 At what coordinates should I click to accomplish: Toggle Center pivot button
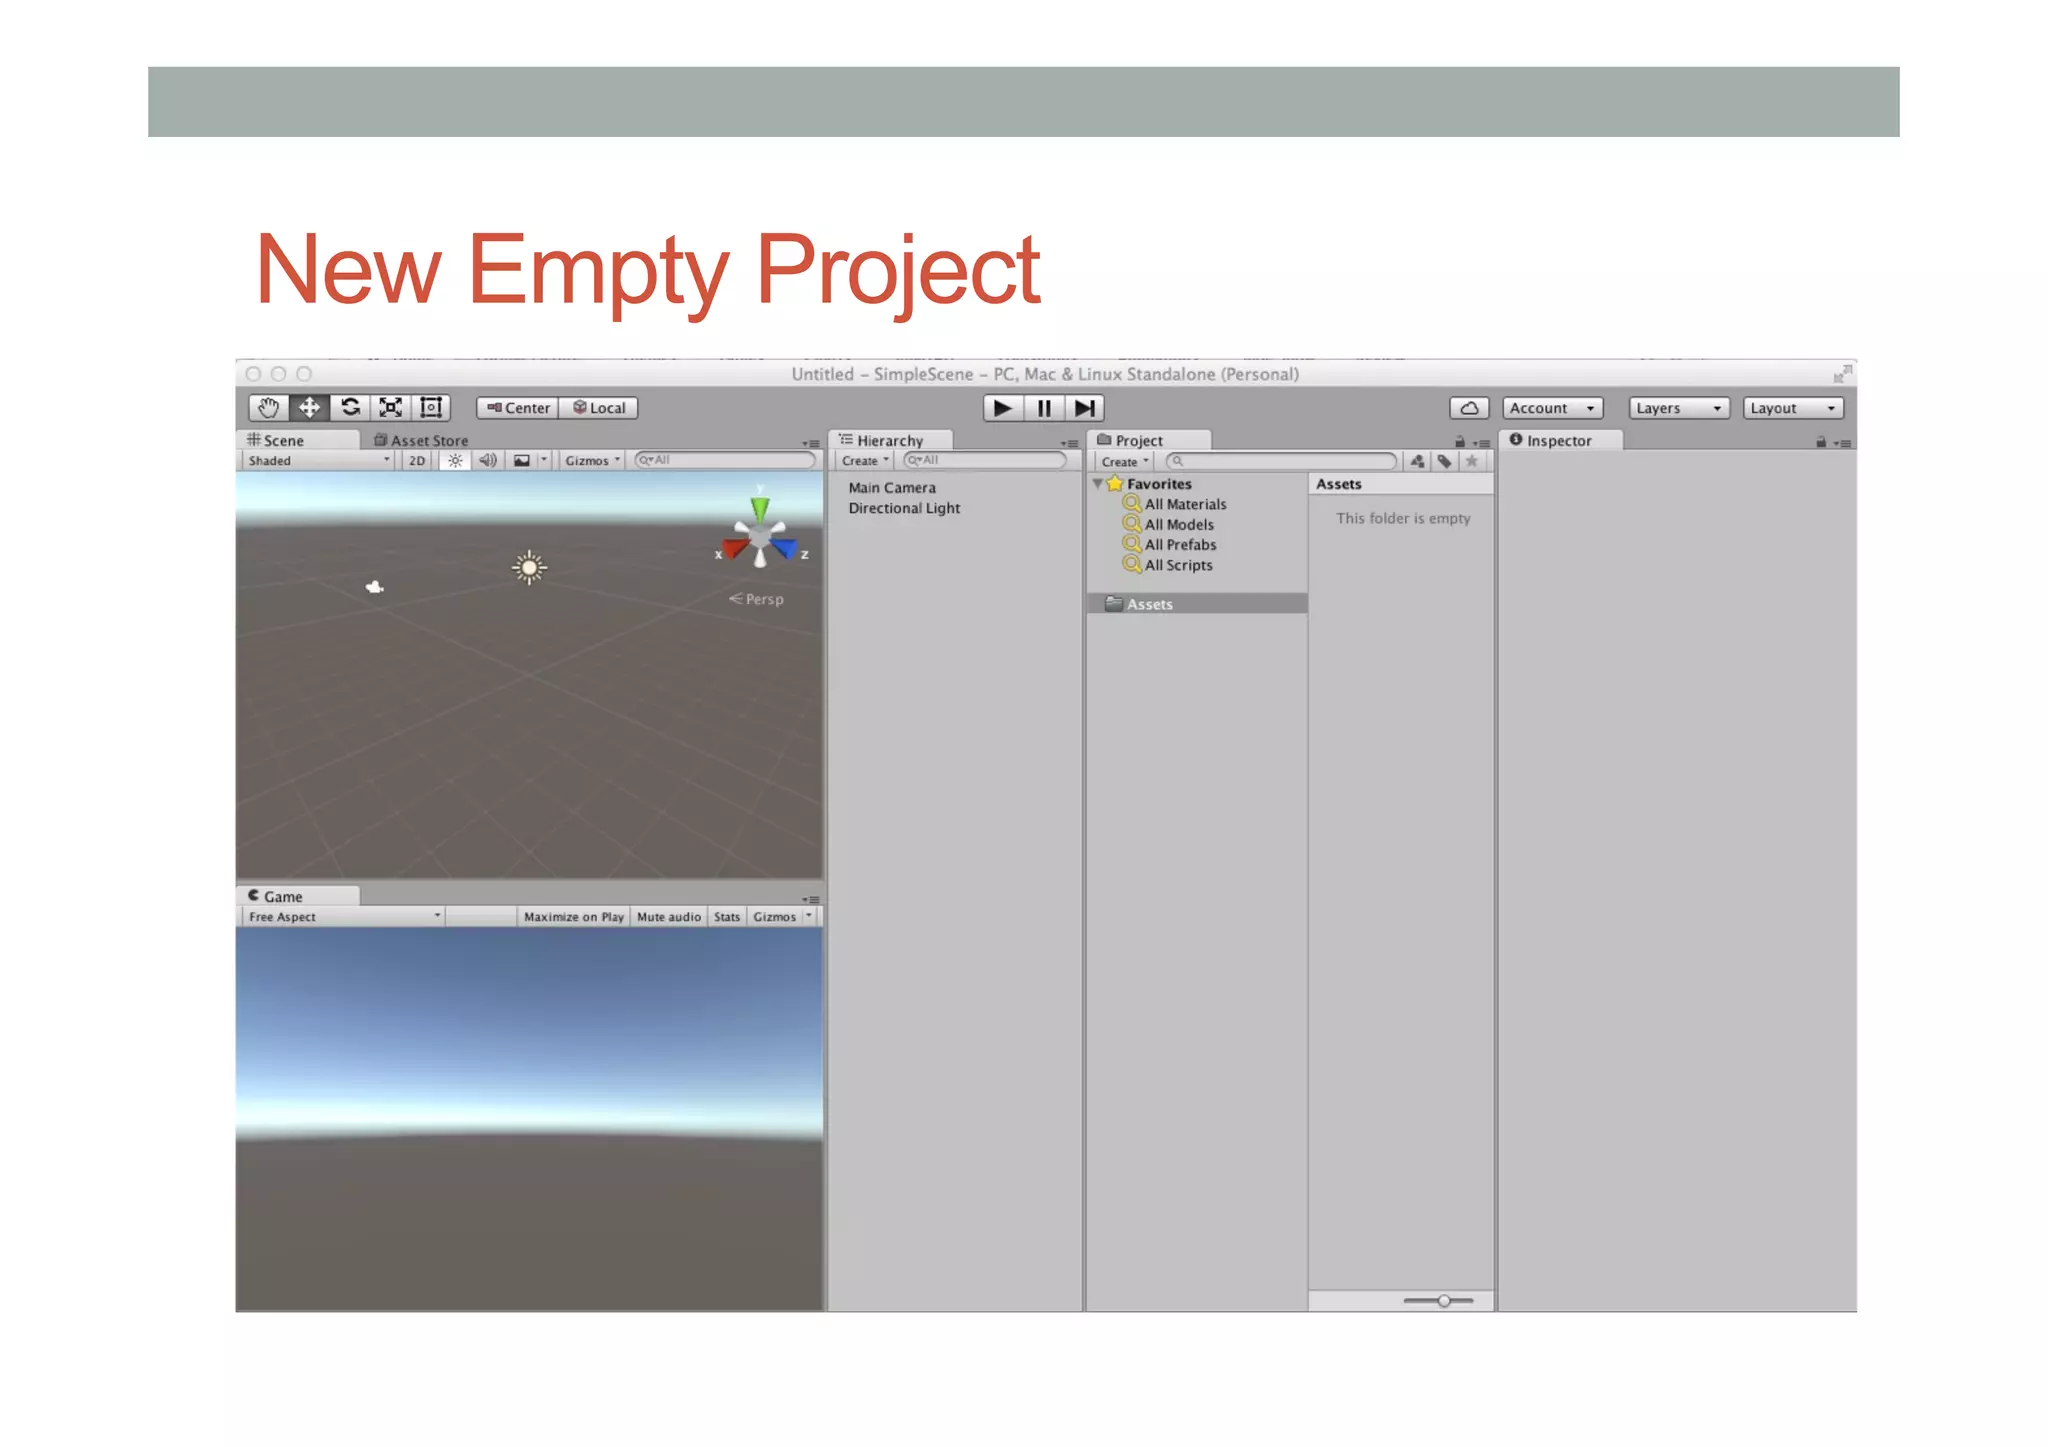518,408
